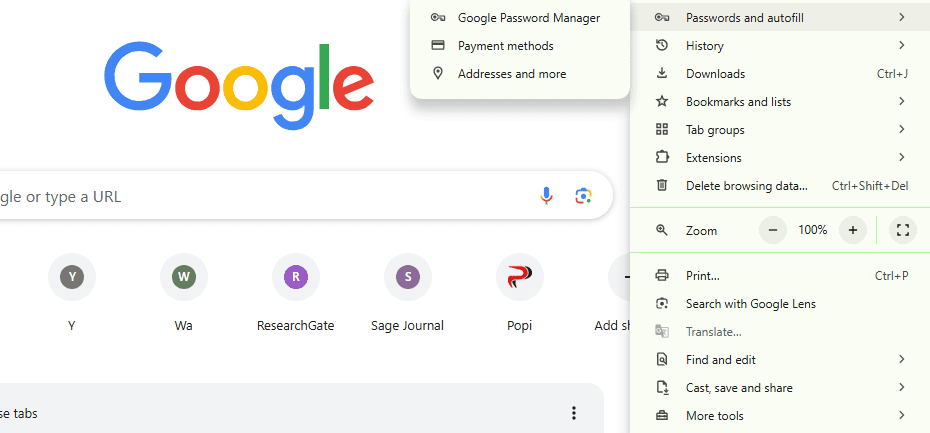Expand the More tools submenu arrow

point(902,415)
